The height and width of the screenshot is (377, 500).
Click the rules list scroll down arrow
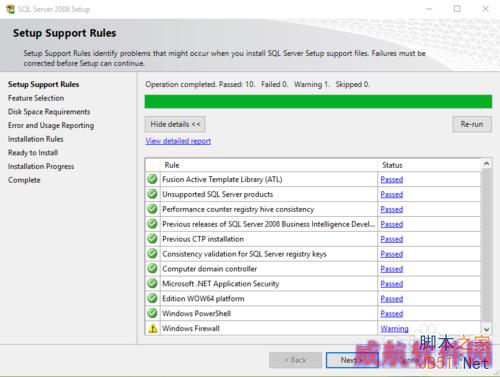(x=486, y=329)
